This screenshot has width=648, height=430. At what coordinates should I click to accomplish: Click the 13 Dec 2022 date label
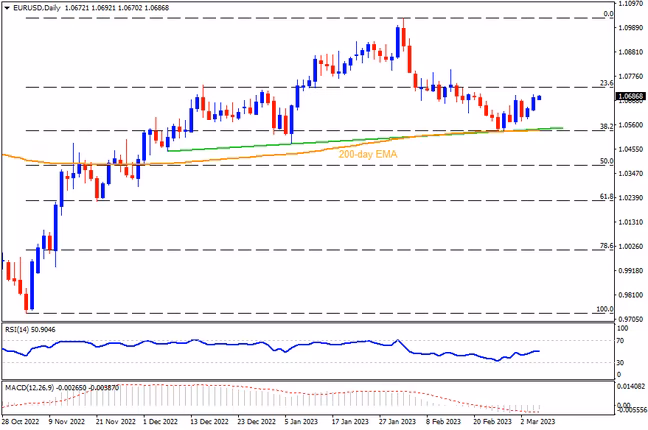click(209, 422)
